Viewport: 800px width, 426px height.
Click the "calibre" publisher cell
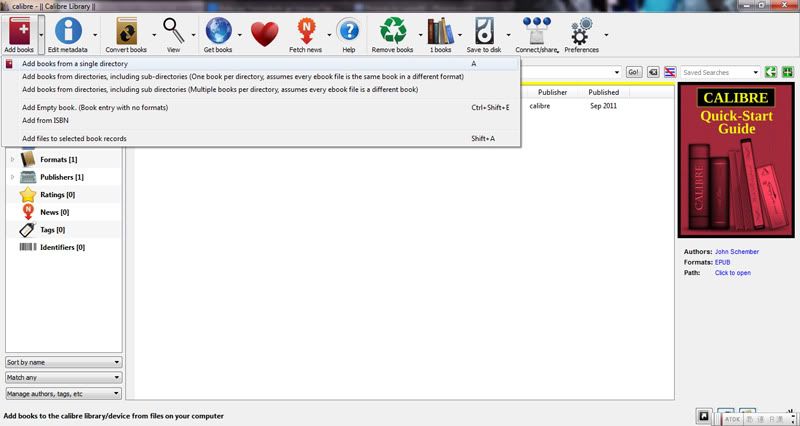[540, 106]
